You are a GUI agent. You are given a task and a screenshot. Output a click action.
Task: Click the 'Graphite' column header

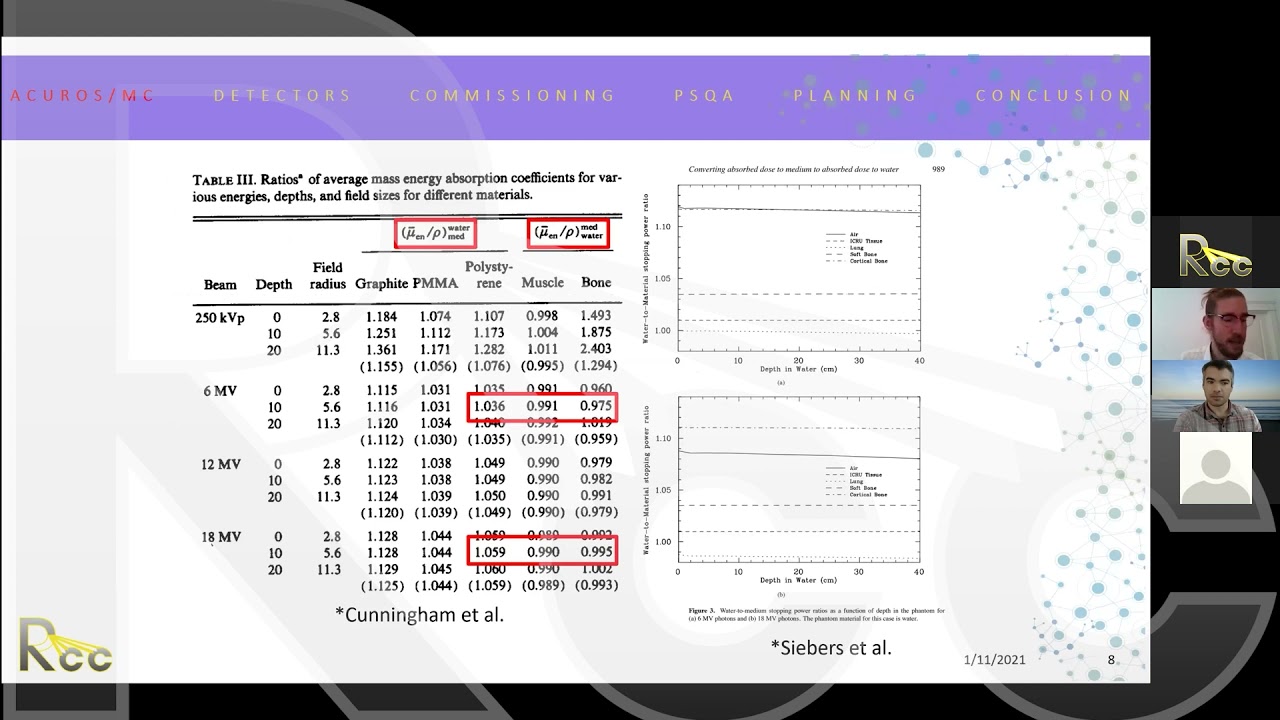[x=381, y=284]
